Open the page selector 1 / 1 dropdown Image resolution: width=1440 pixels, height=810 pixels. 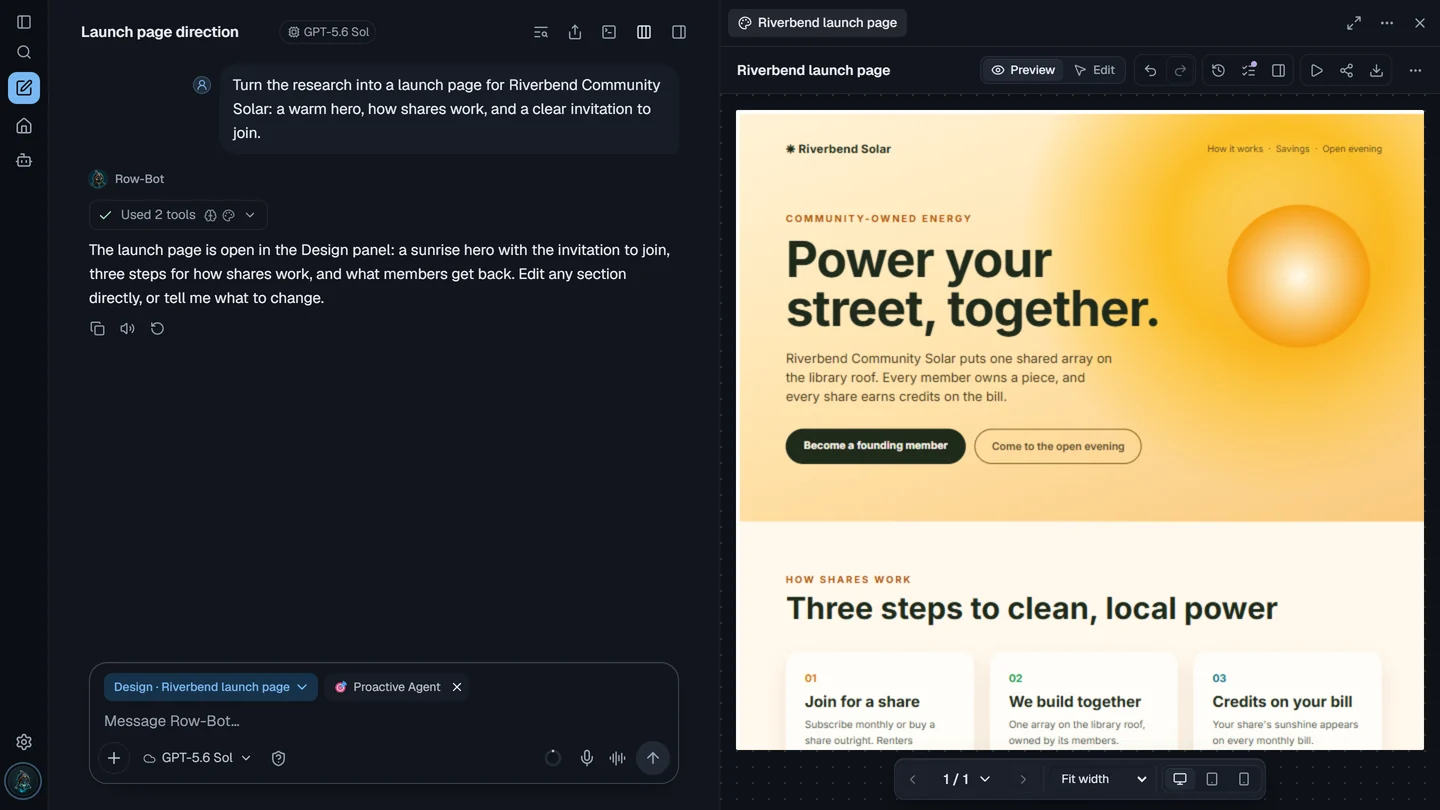coord(966,779)
